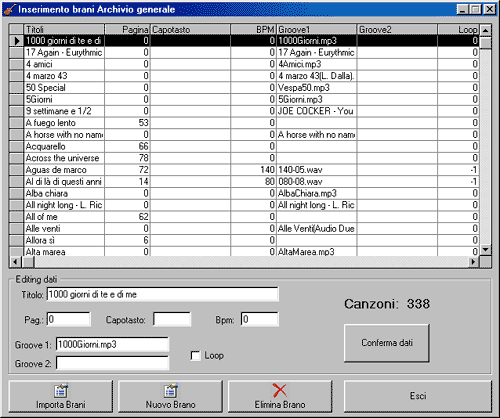Screen dimensions: 500x418
Task: Select row header of 'Alba chiara'
Action: point(16,193)
